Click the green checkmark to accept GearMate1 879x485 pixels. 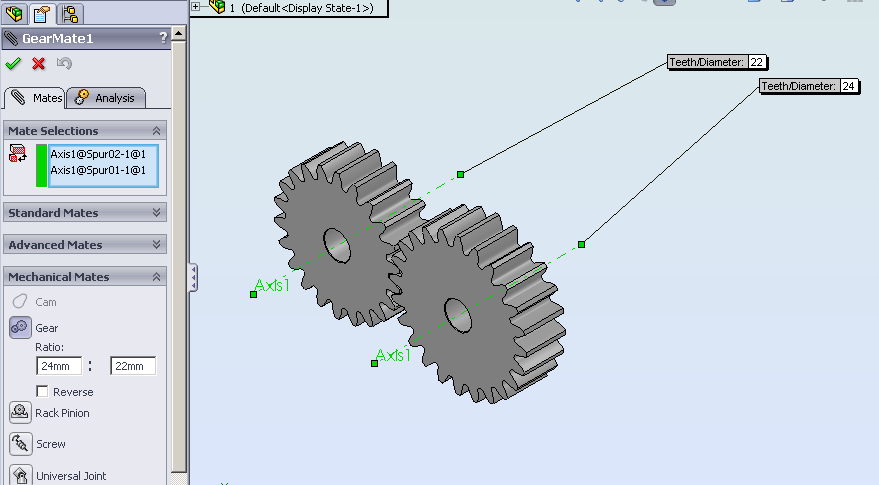[x=13, y=64]
